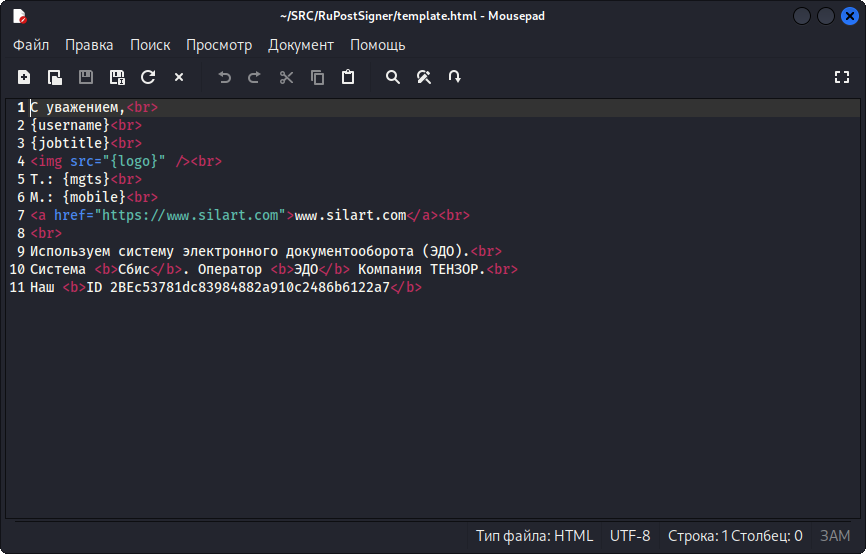Click the Save As toolbar icon
Image resolution: width=866 pixels, height=554 pixels.
coord(117,77)
